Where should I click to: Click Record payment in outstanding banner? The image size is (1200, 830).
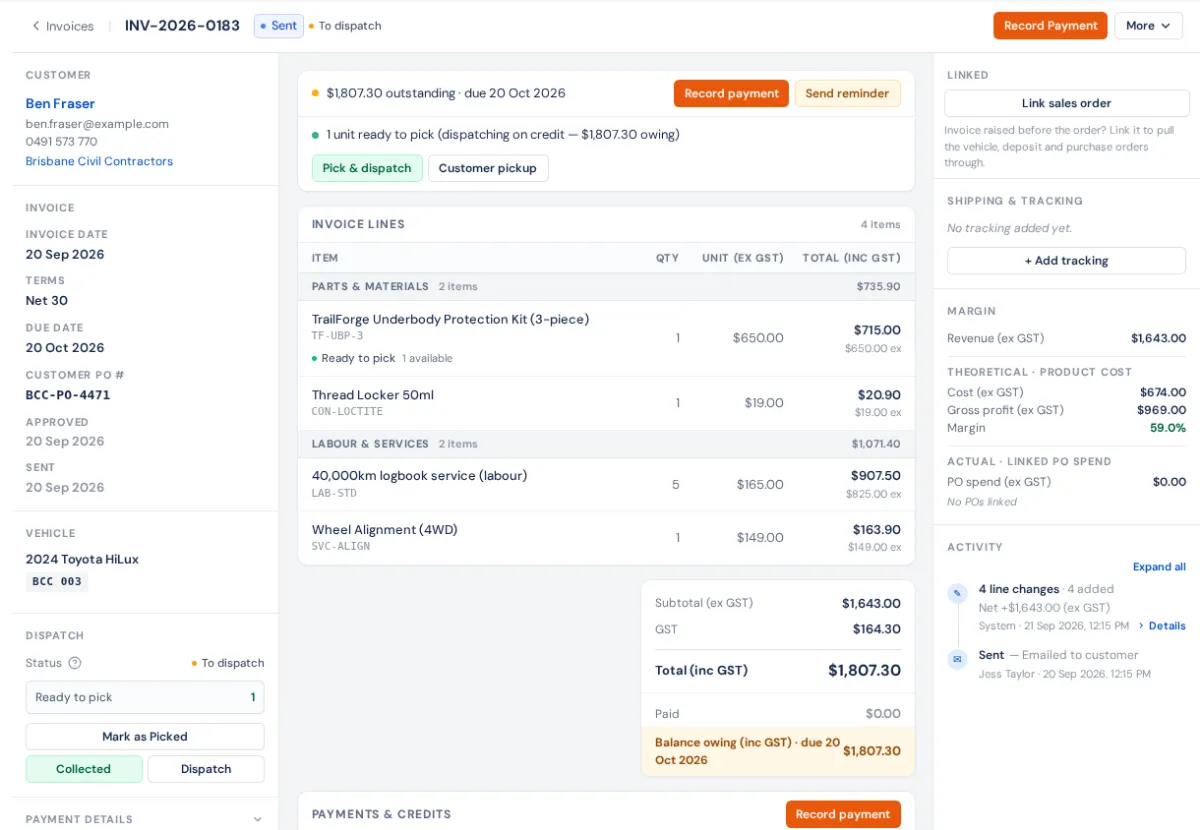click(731, 93)
